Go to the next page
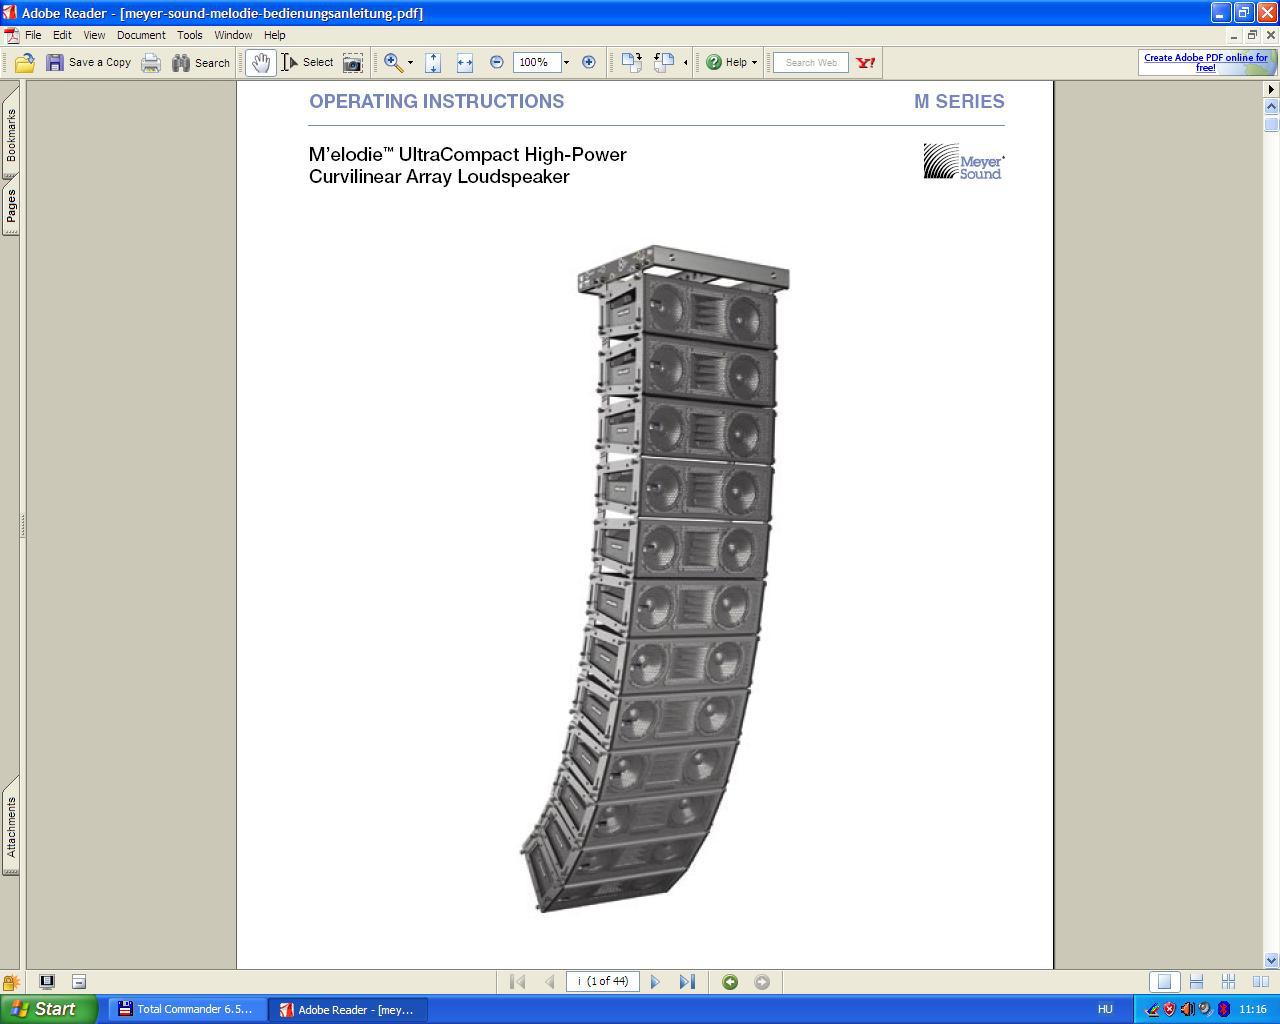Viewport: 1280px width, 1024px height. pos(655,982)
